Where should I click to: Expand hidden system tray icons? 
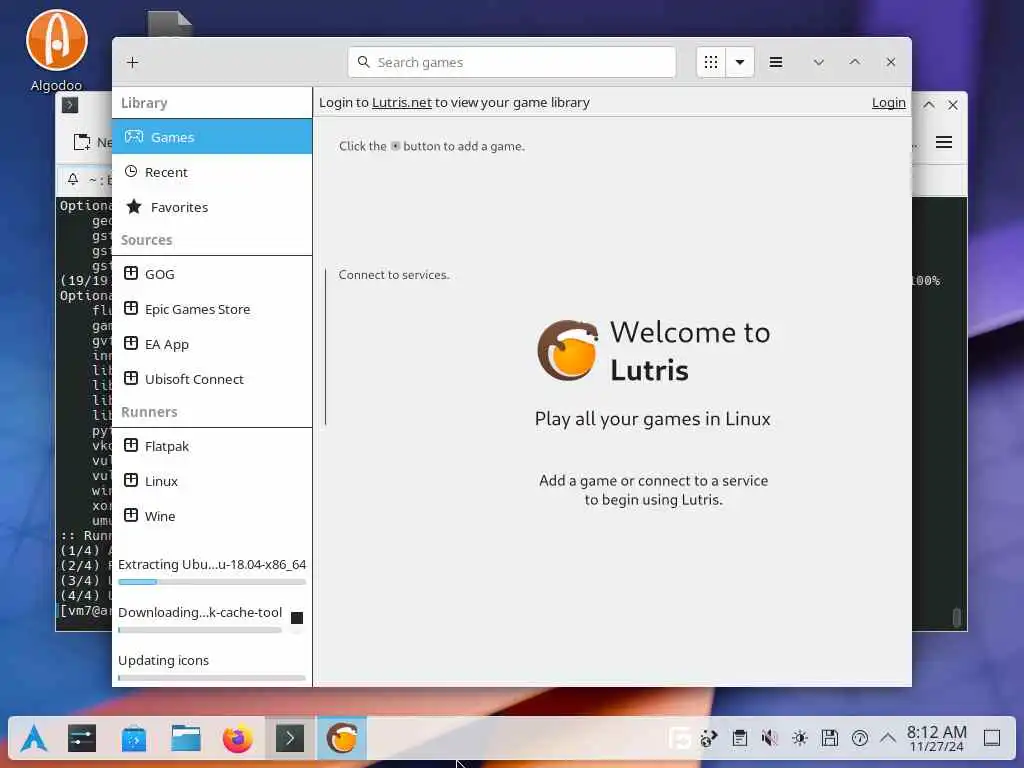click(x=888, y=739)
